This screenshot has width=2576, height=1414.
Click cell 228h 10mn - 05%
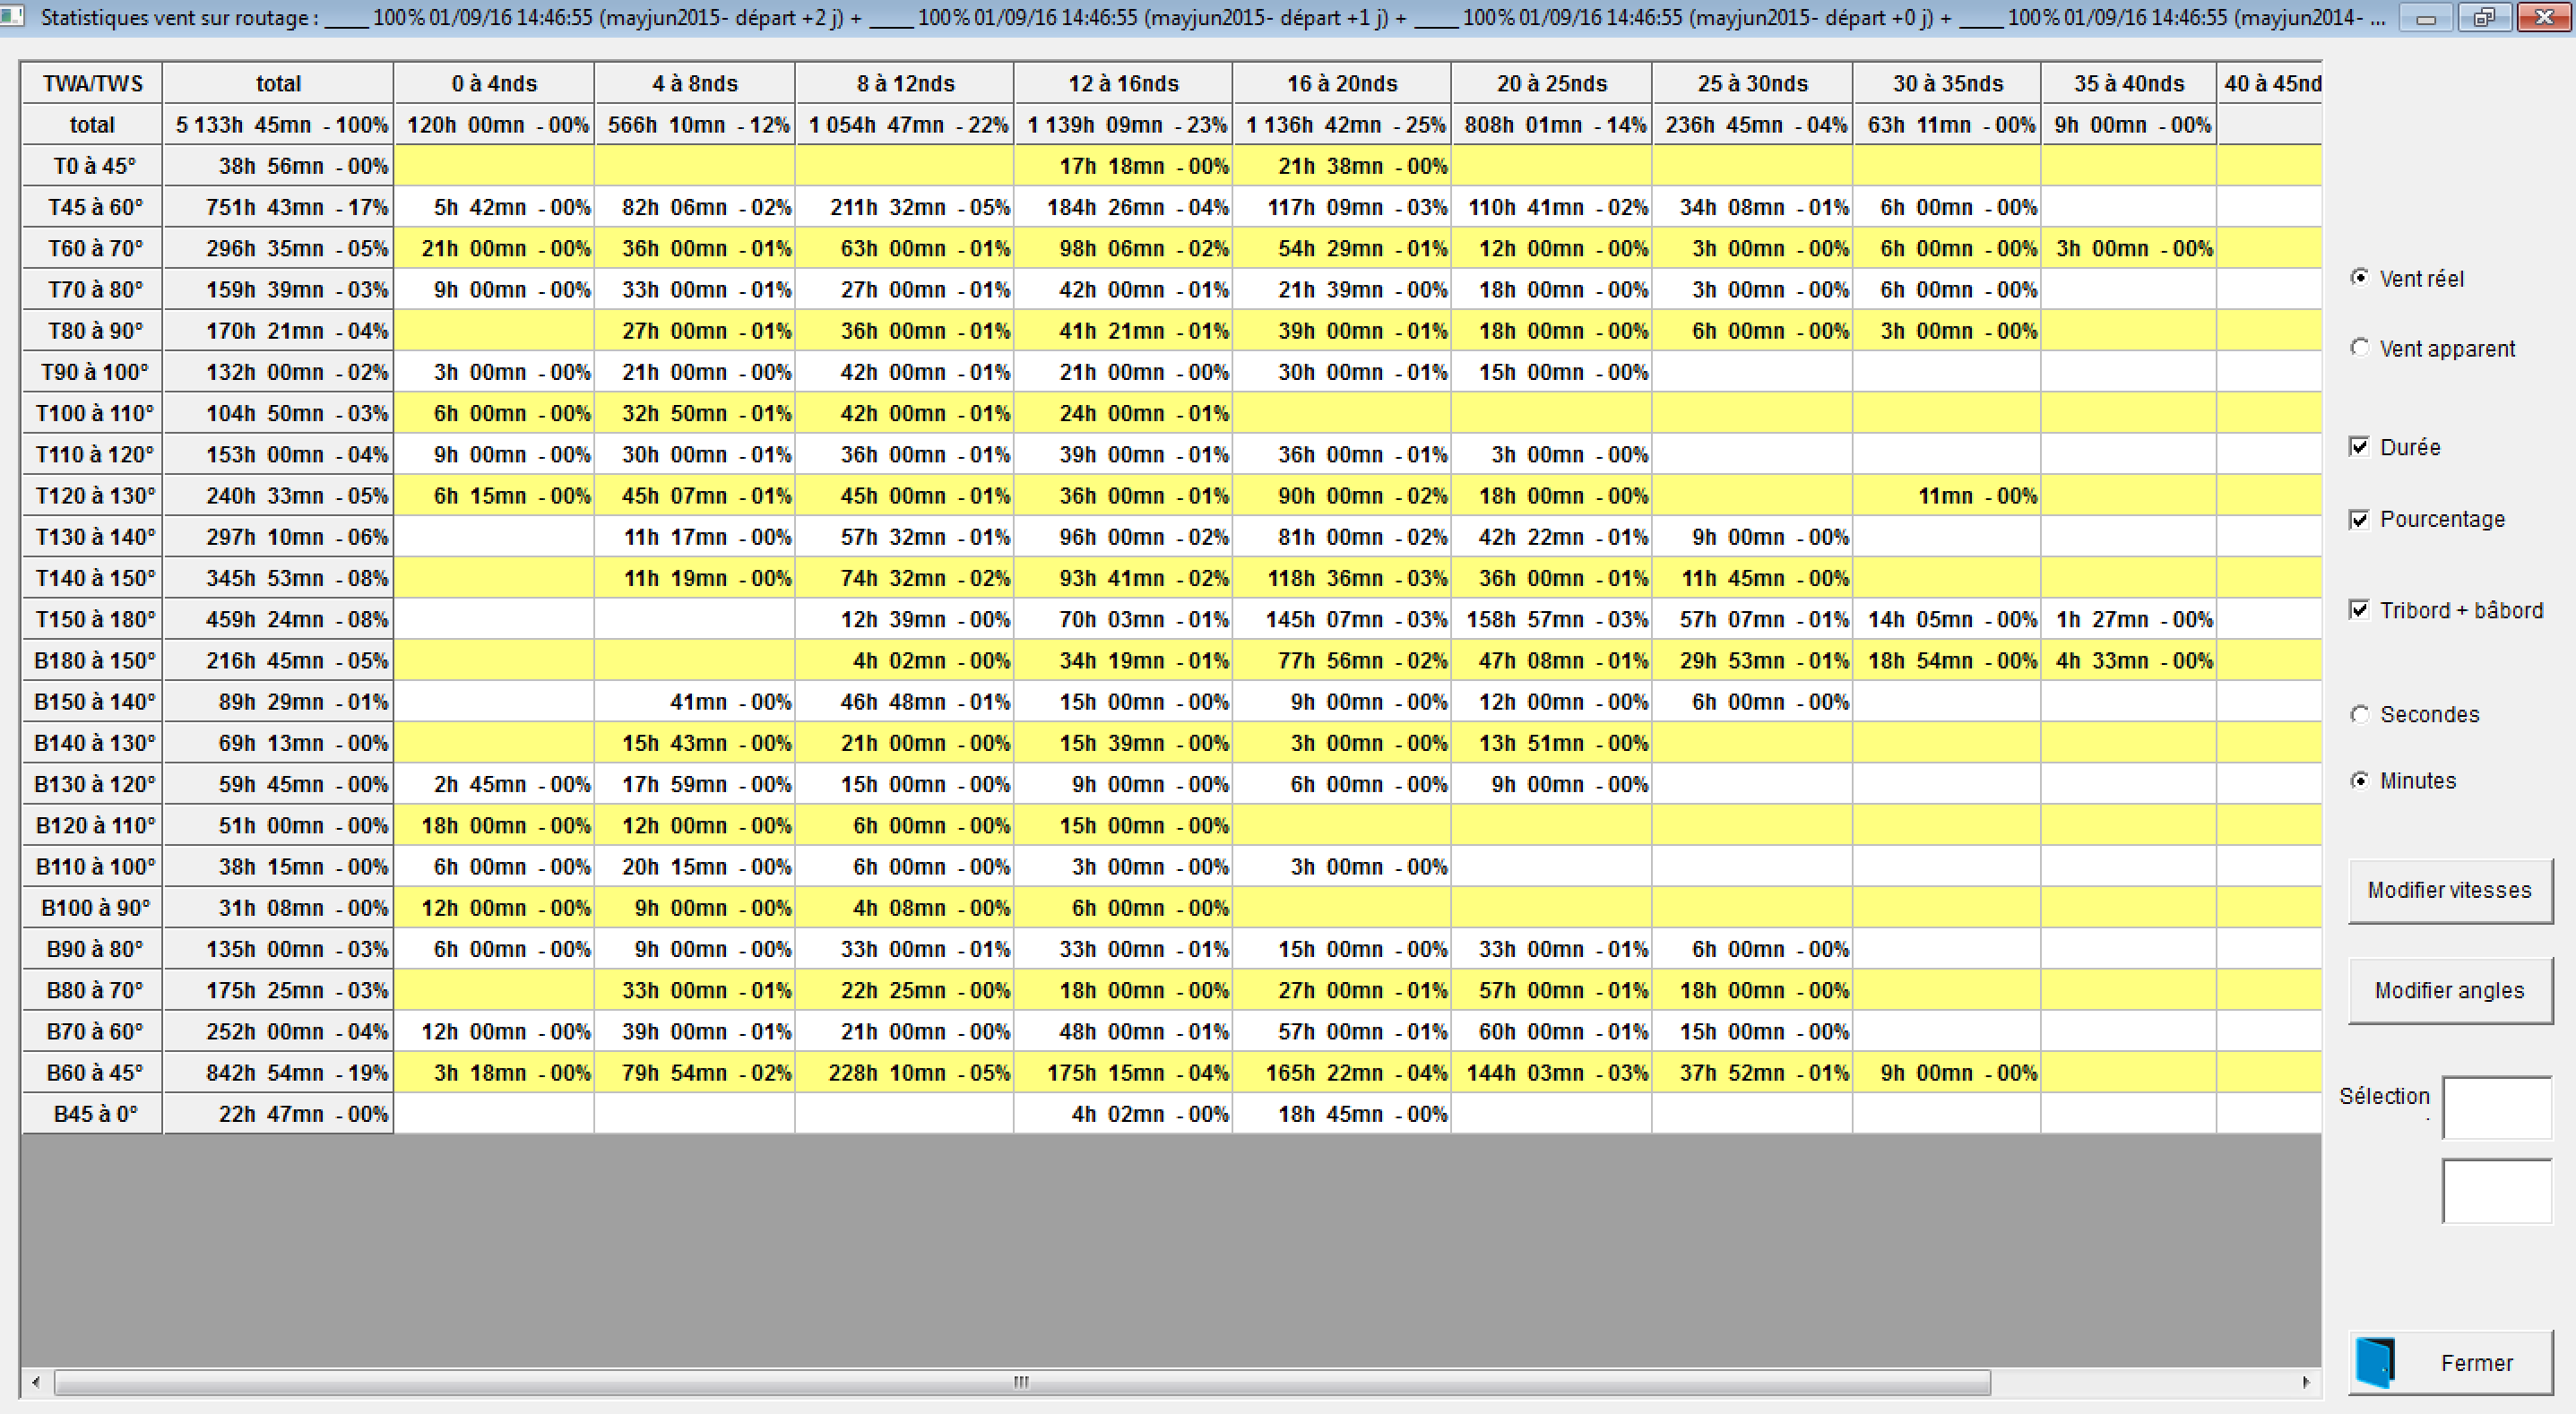tap(905, 1073)
